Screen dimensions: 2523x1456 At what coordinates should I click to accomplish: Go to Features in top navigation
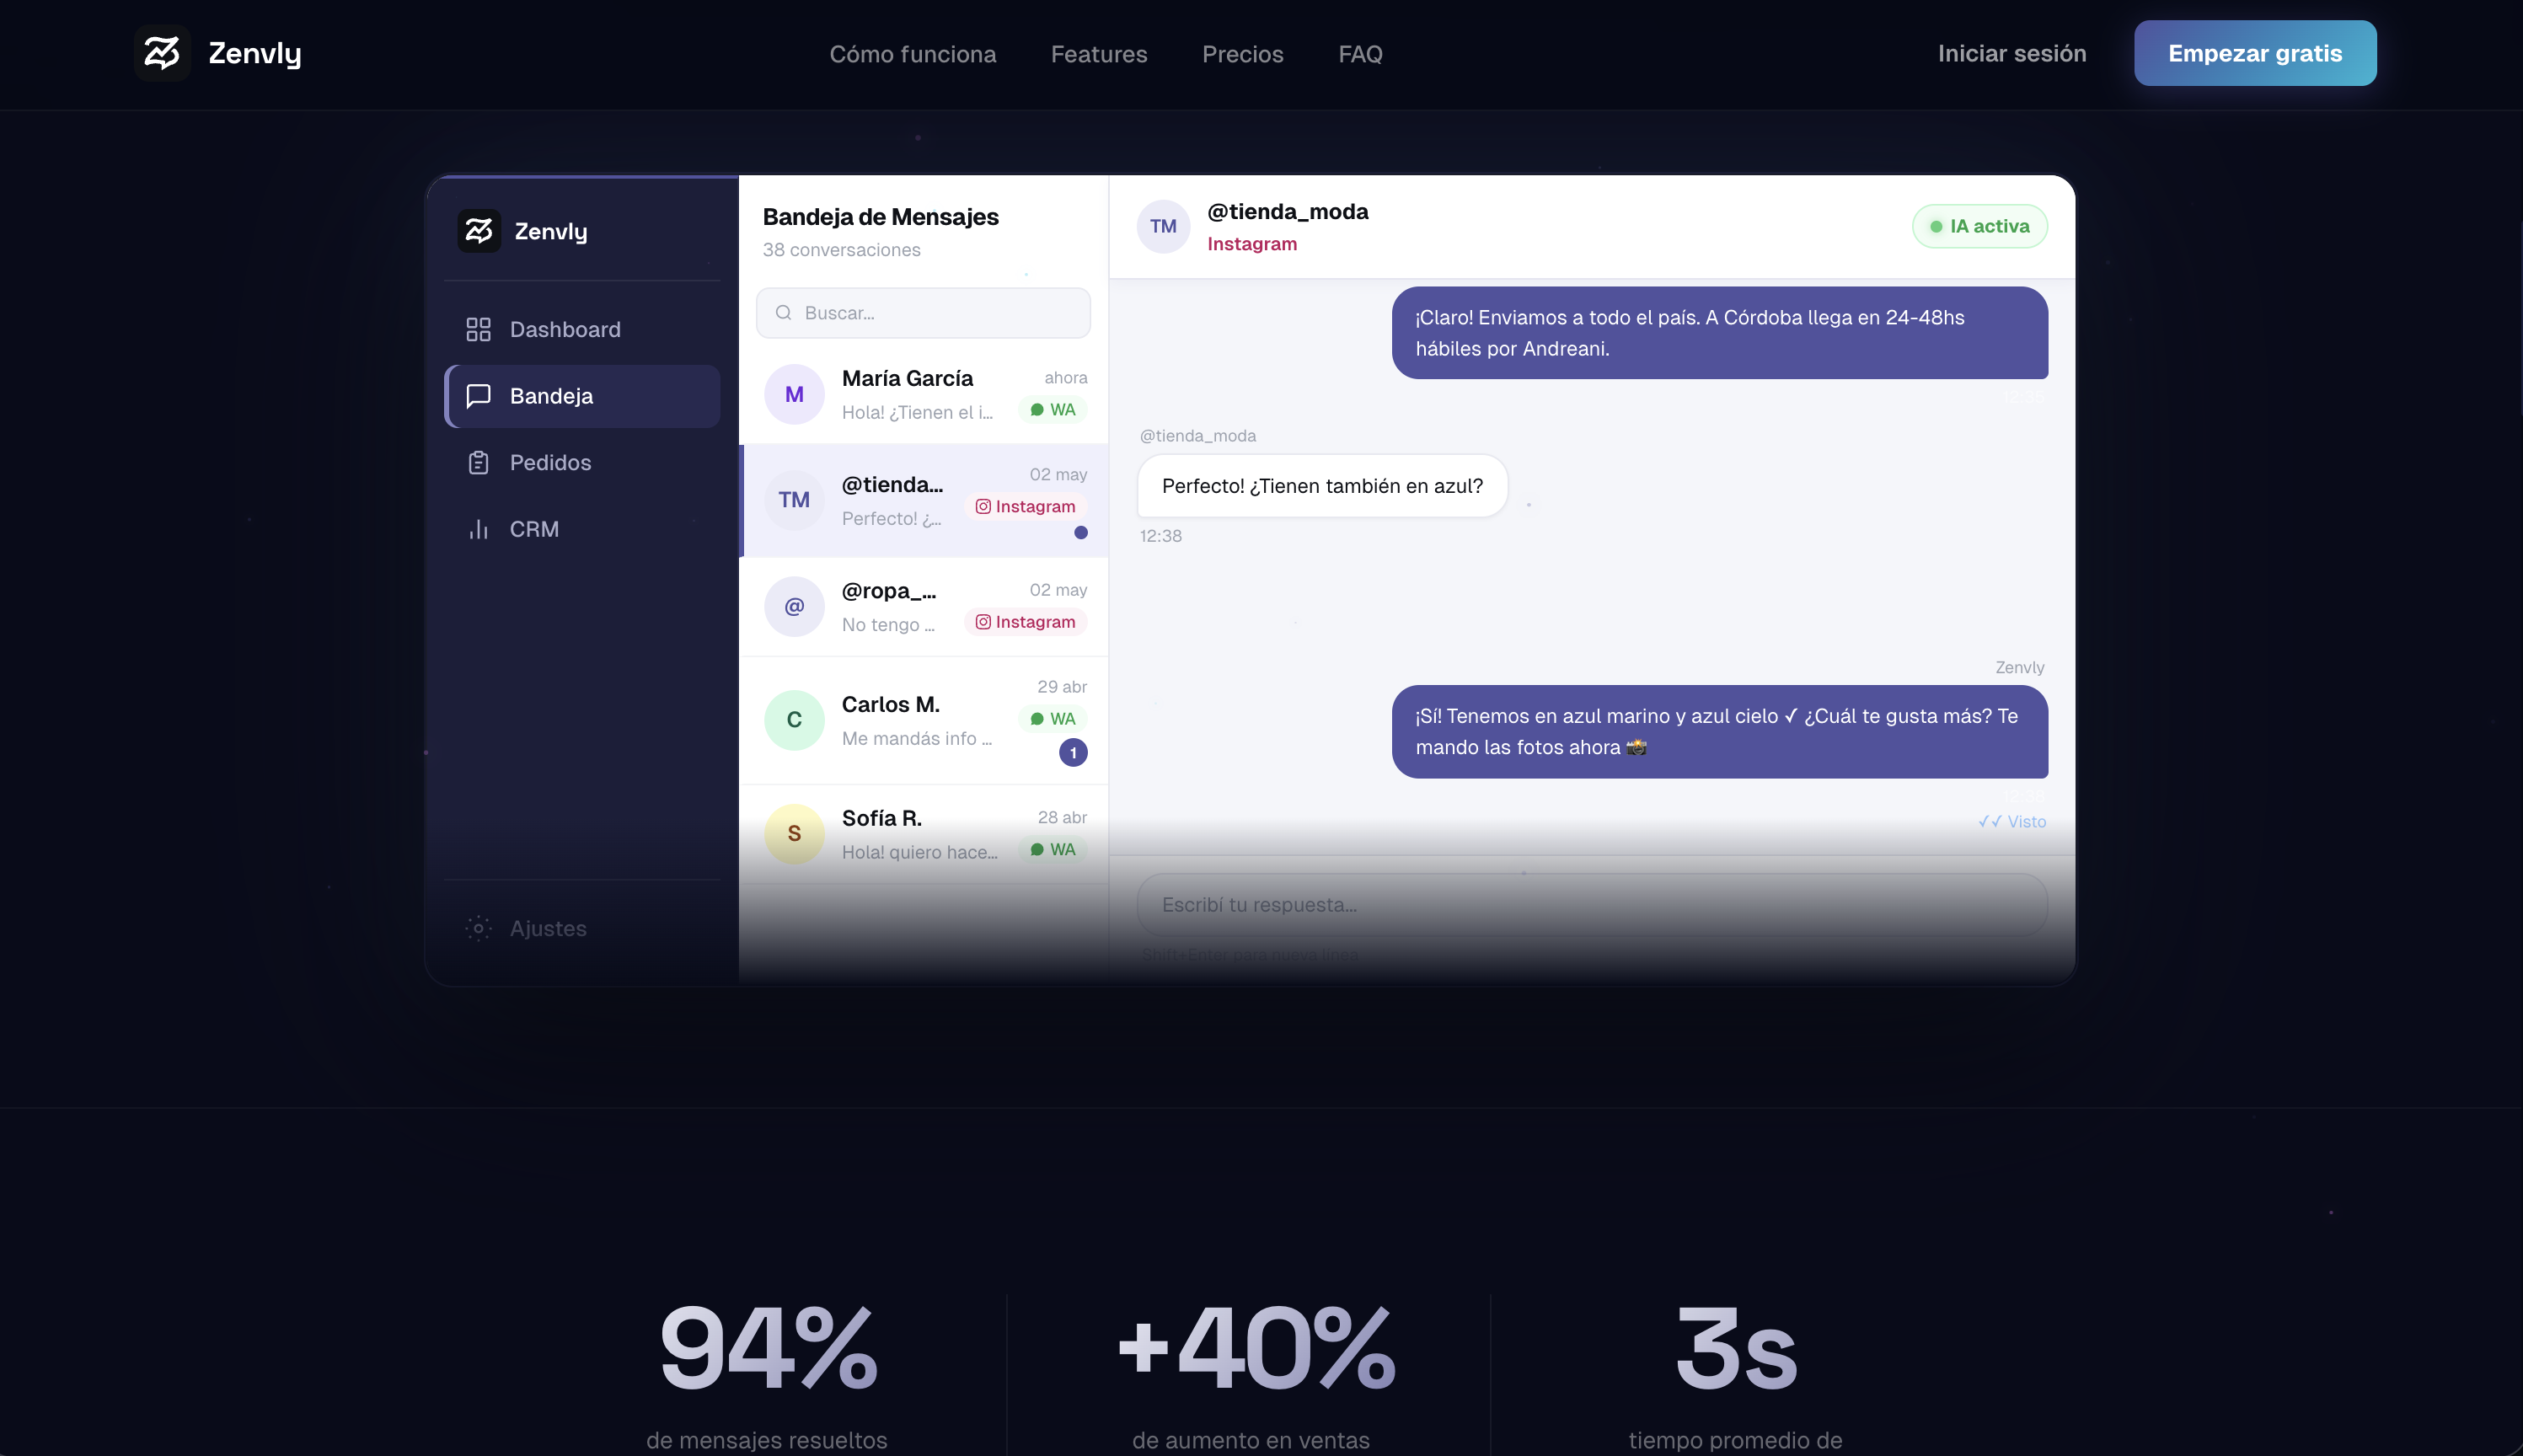point(1099,54)
